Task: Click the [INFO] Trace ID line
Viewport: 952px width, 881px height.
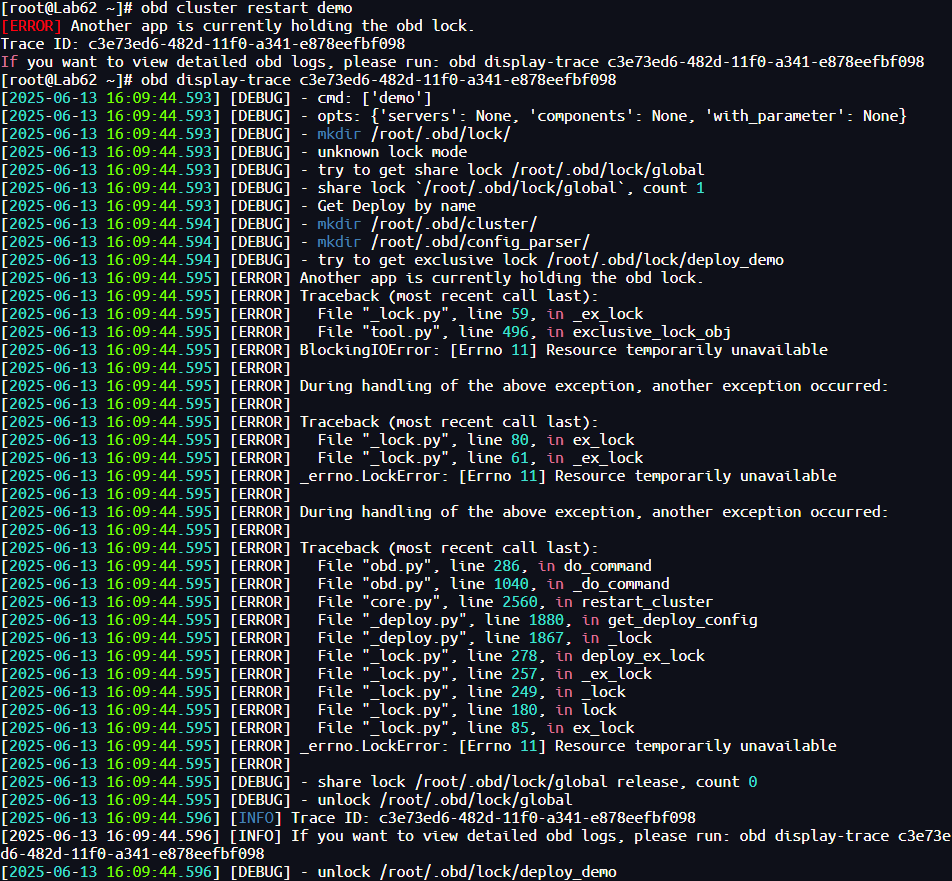Action: 348,818
